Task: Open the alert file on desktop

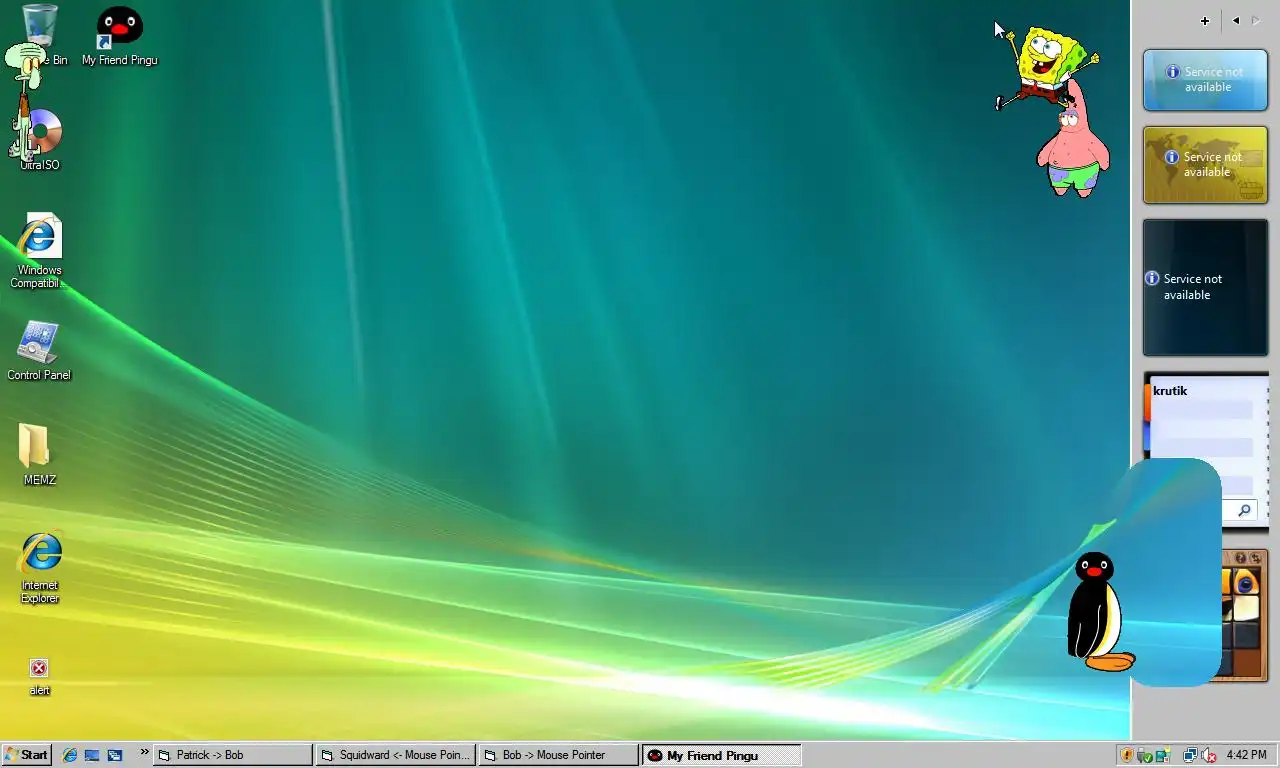Action: pos(39,676)
